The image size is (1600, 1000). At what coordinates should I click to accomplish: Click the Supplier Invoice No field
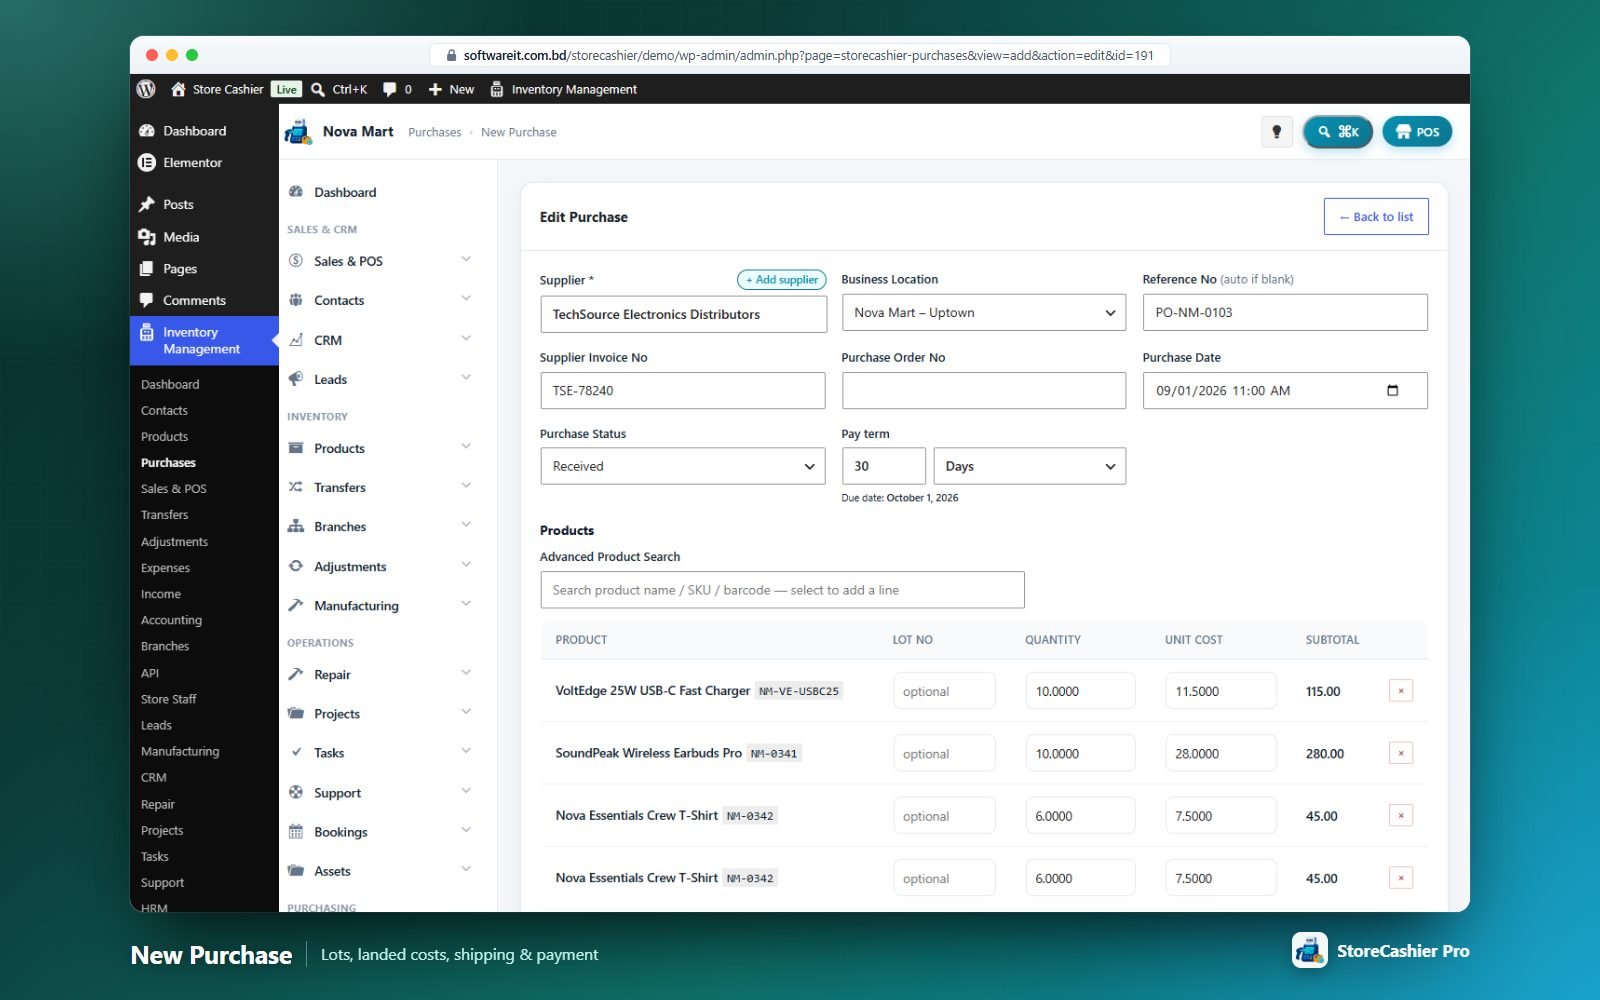coord(683,391)
